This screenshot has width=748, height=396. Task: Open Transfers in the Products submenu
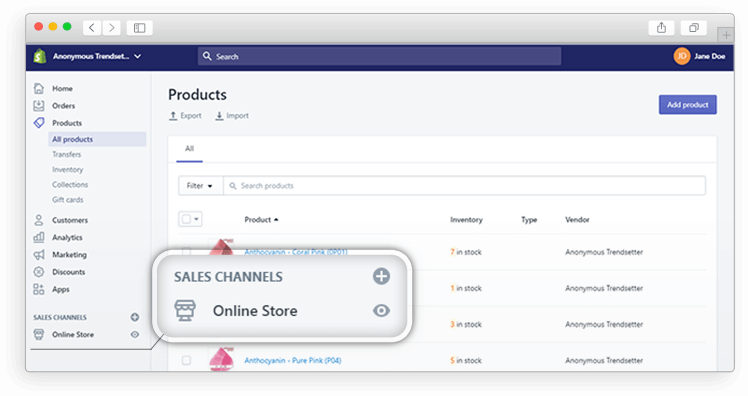point(66,154)
